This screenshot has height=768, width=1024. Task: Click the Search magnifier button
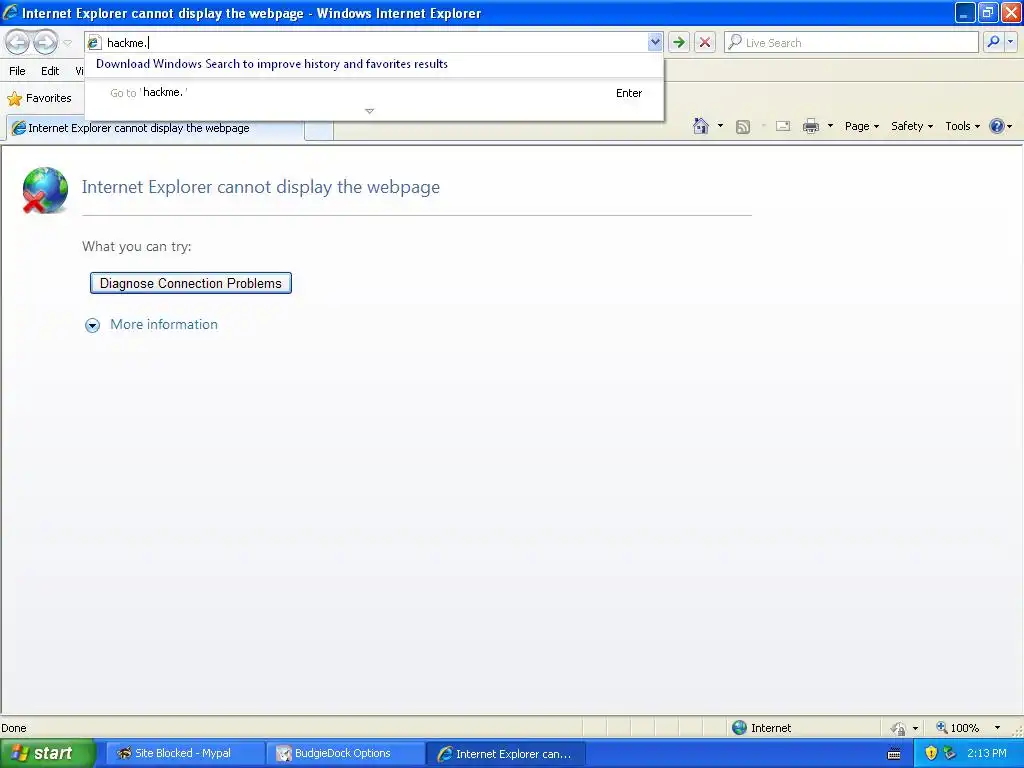993,42
